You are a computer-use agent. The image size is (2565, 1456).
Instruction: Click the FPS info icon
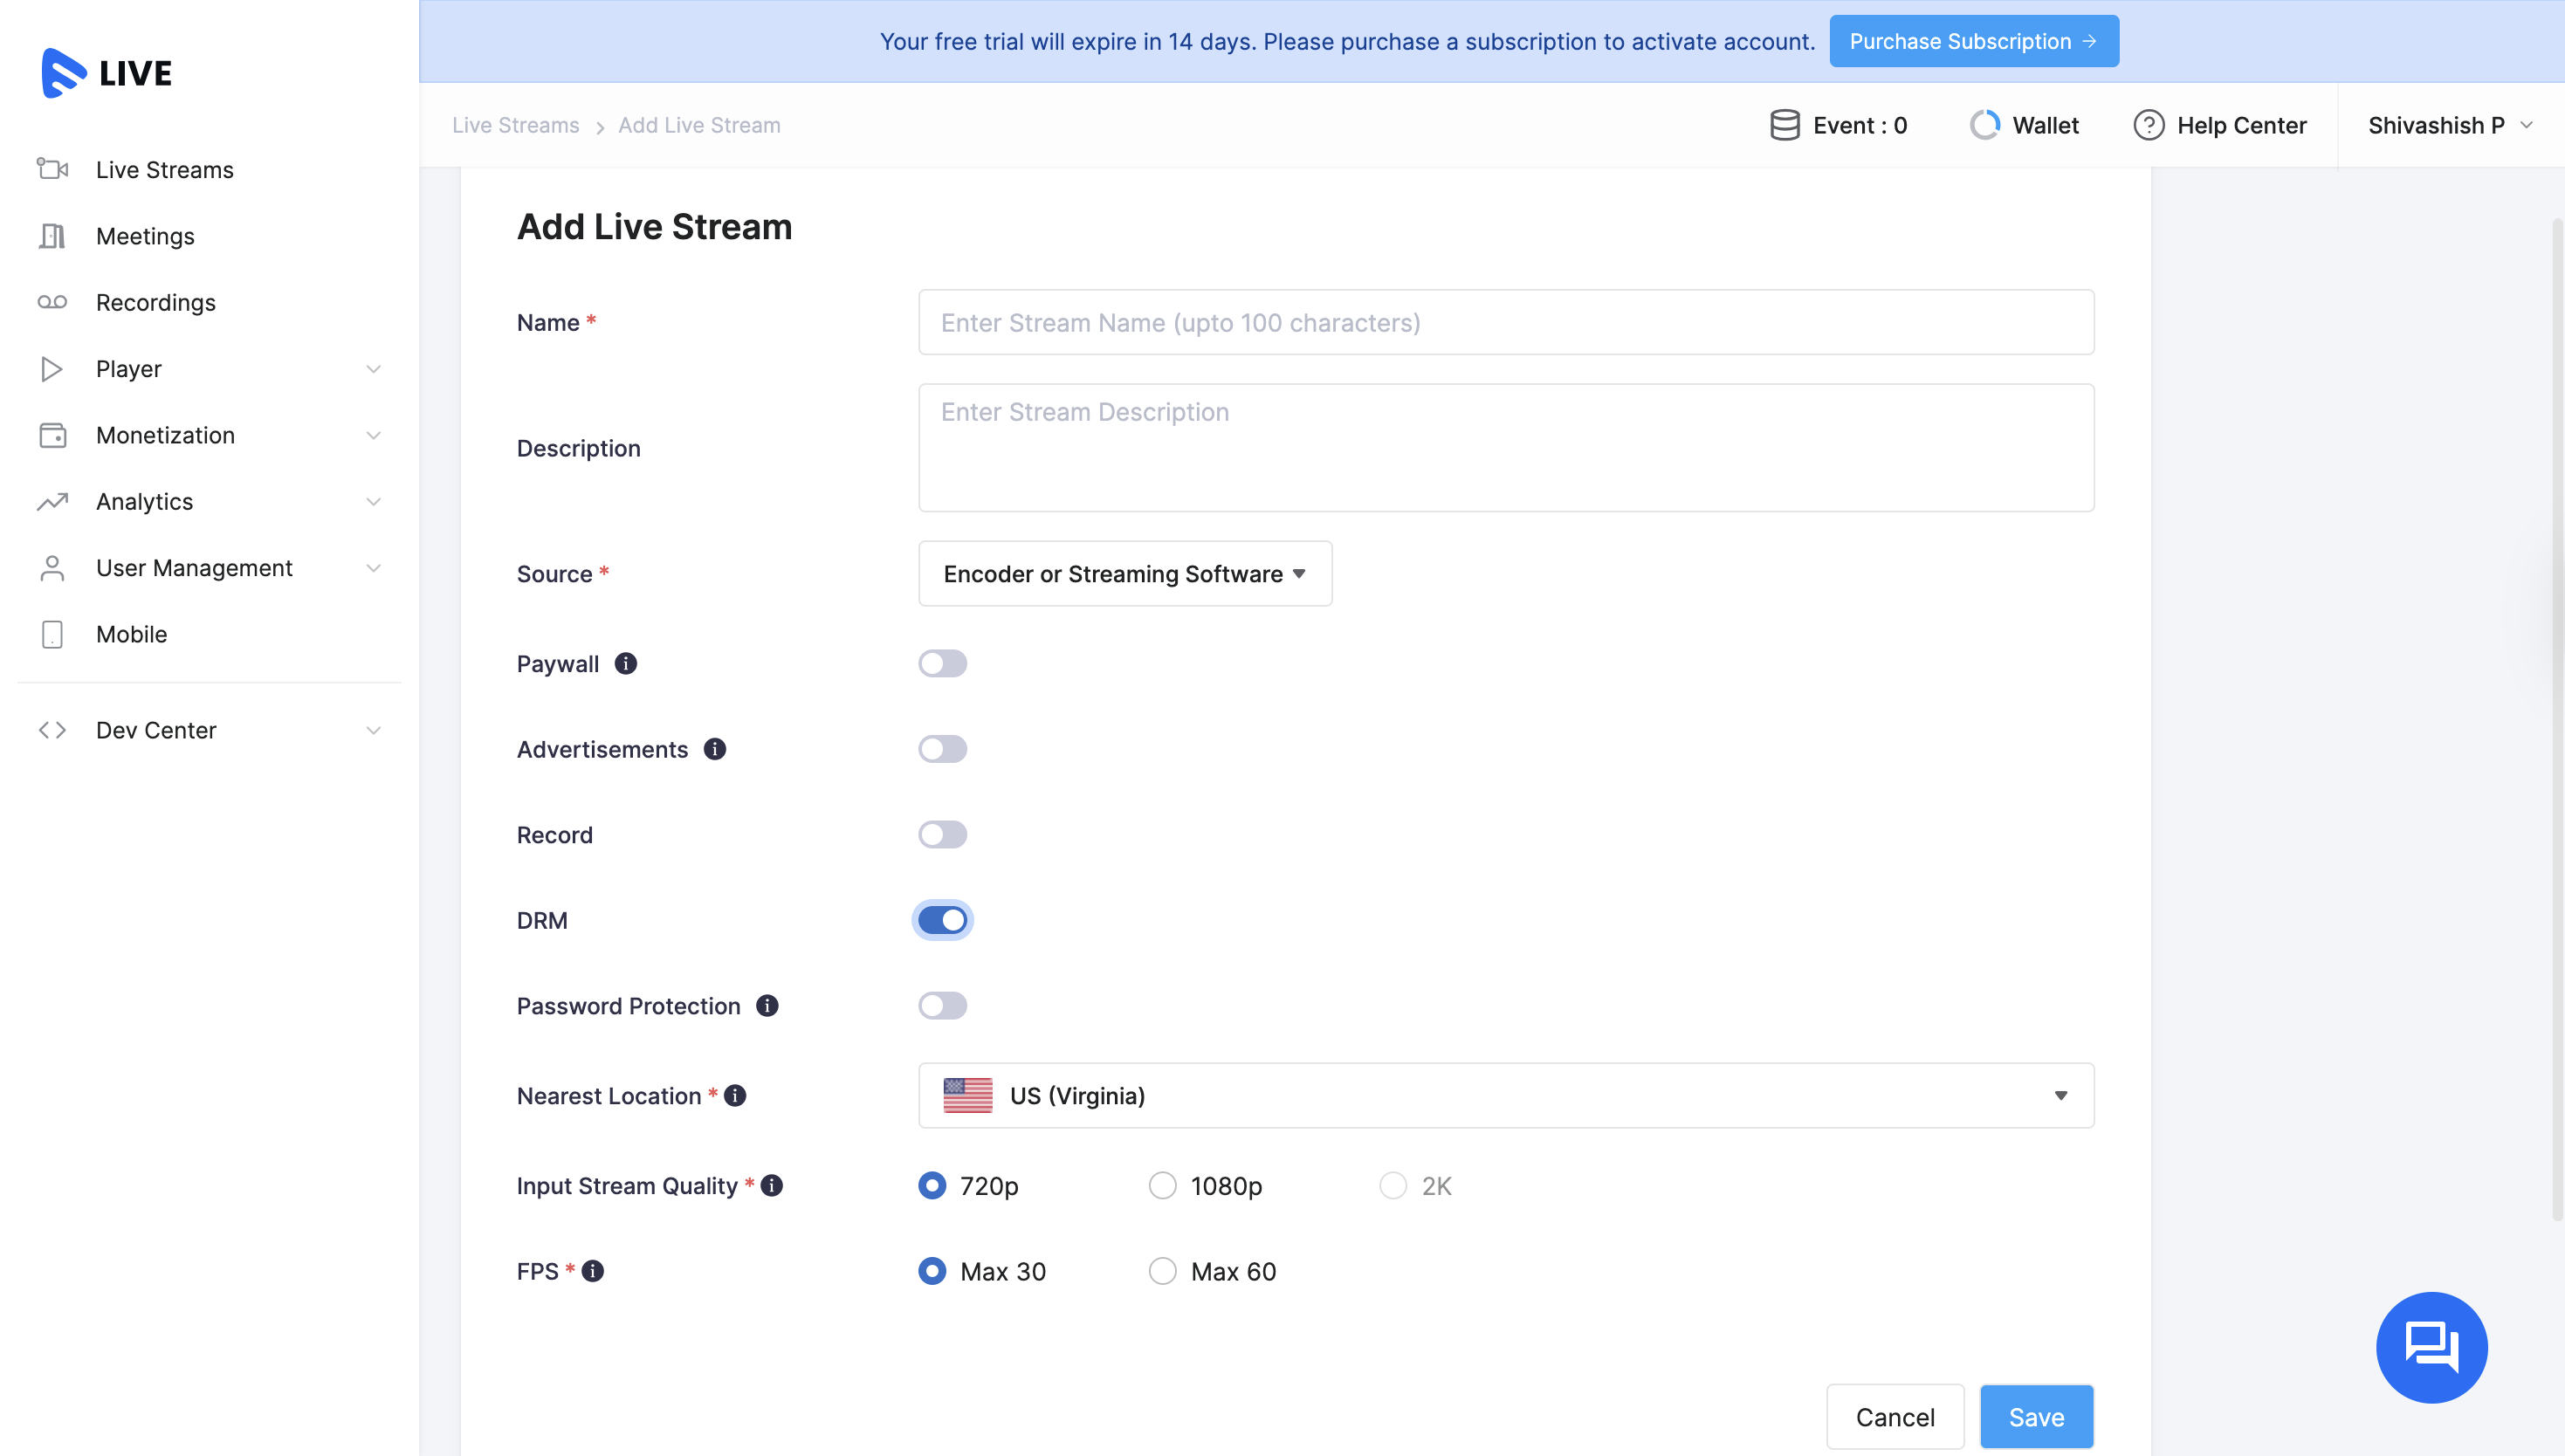coord(593,1271)
